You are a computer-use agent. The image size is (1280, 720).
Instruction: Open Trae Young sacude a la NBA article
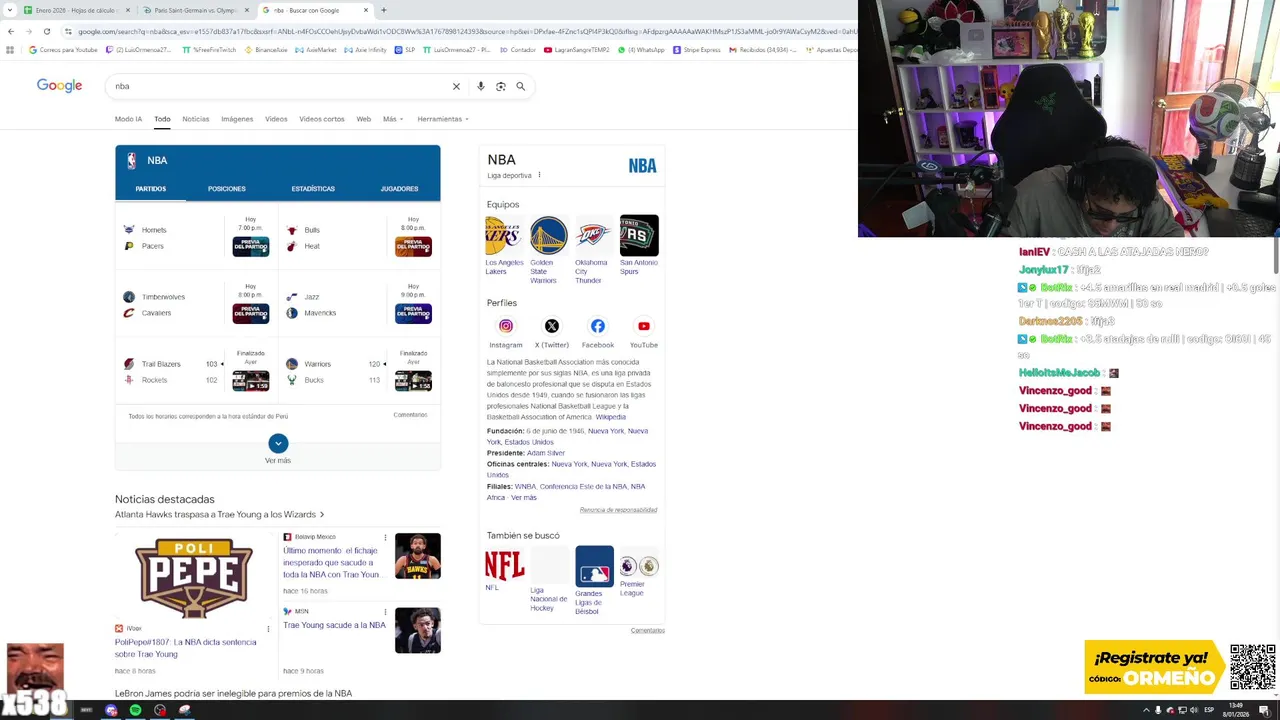click(x=334, y=625)
